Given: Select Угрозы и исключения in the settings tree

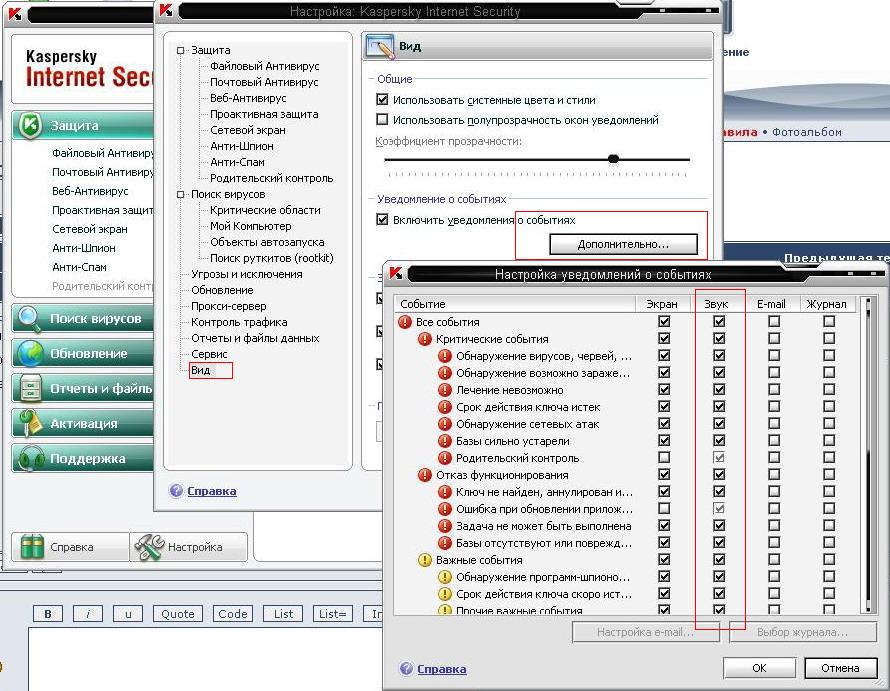Looking at the screenshot, I should pyautogui.click(x=246, y=274).
